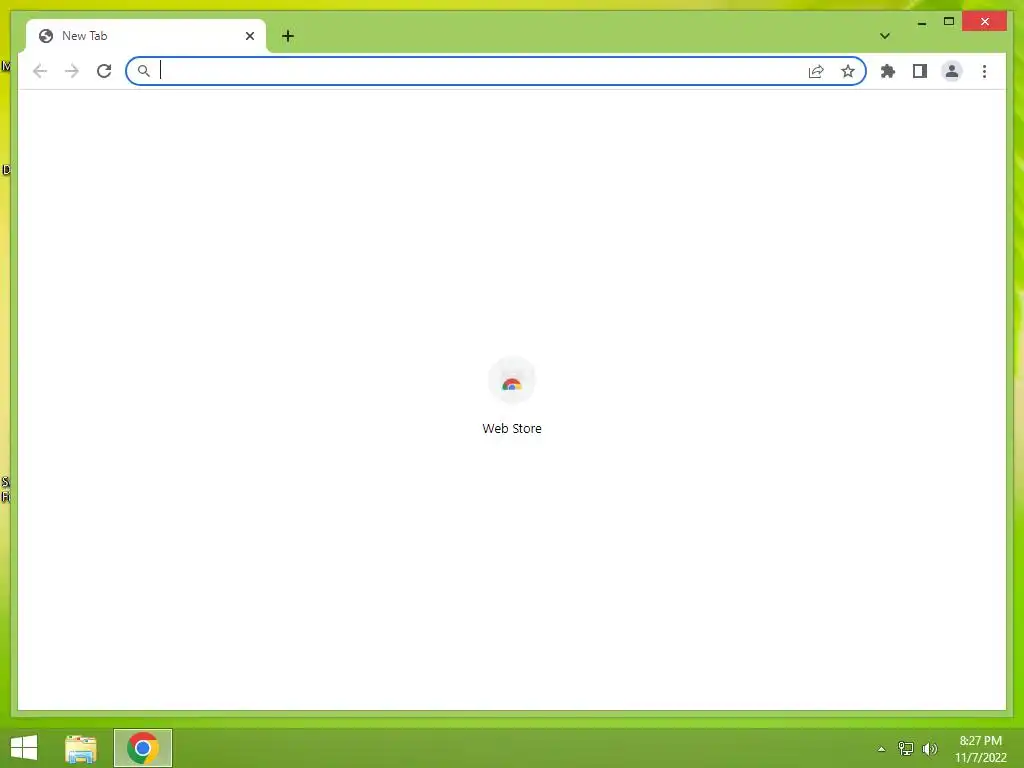The height and width of the screenshot is (768, 1024).
Task: Expand the tab search chevron
Action: tap(885, 36)
